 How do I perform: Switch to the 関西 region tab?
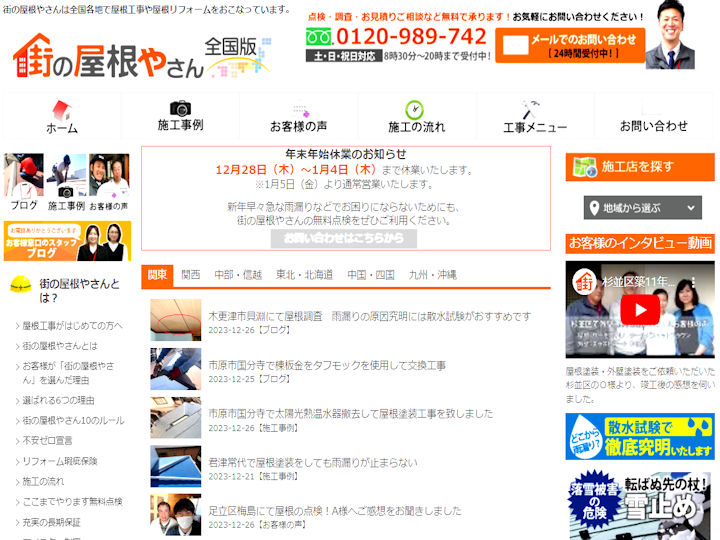click(190, 275)
